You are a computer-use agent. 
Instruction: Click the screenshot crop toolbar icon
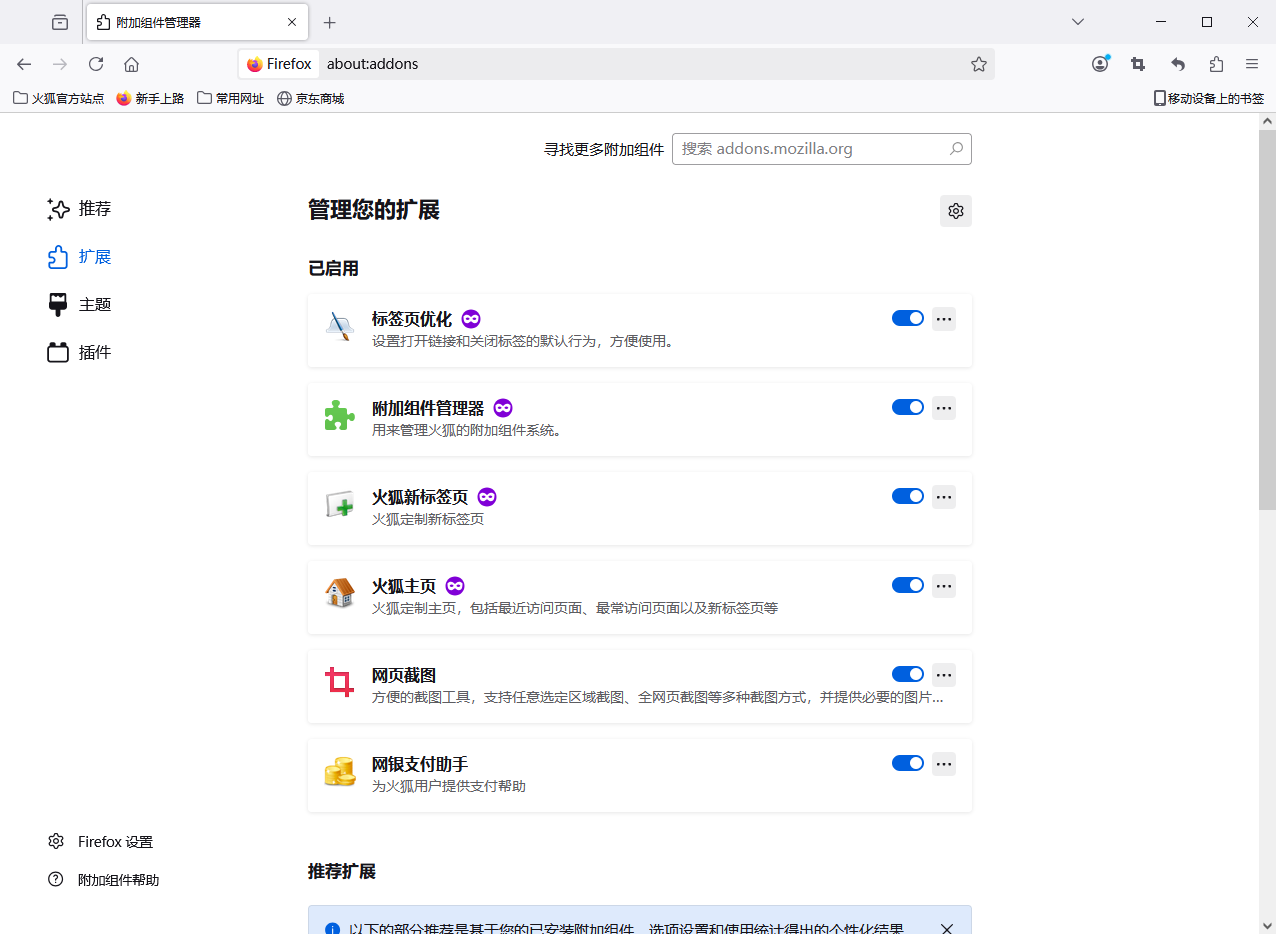[x=1138, y=64]
